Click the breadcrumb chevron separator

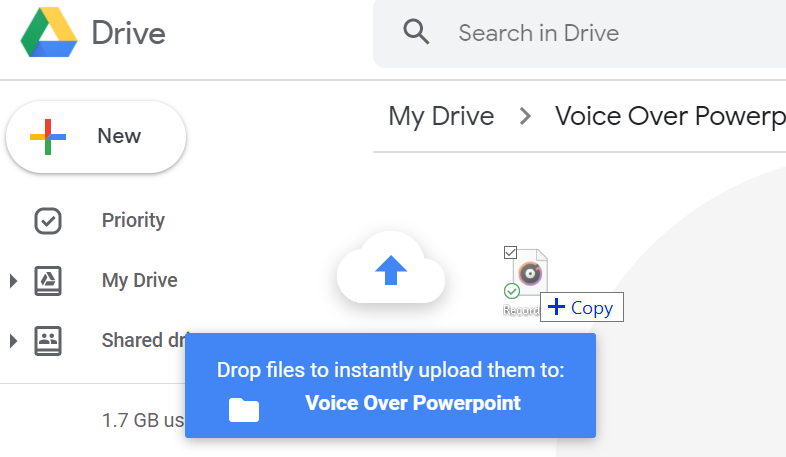(x=525, y=116)
